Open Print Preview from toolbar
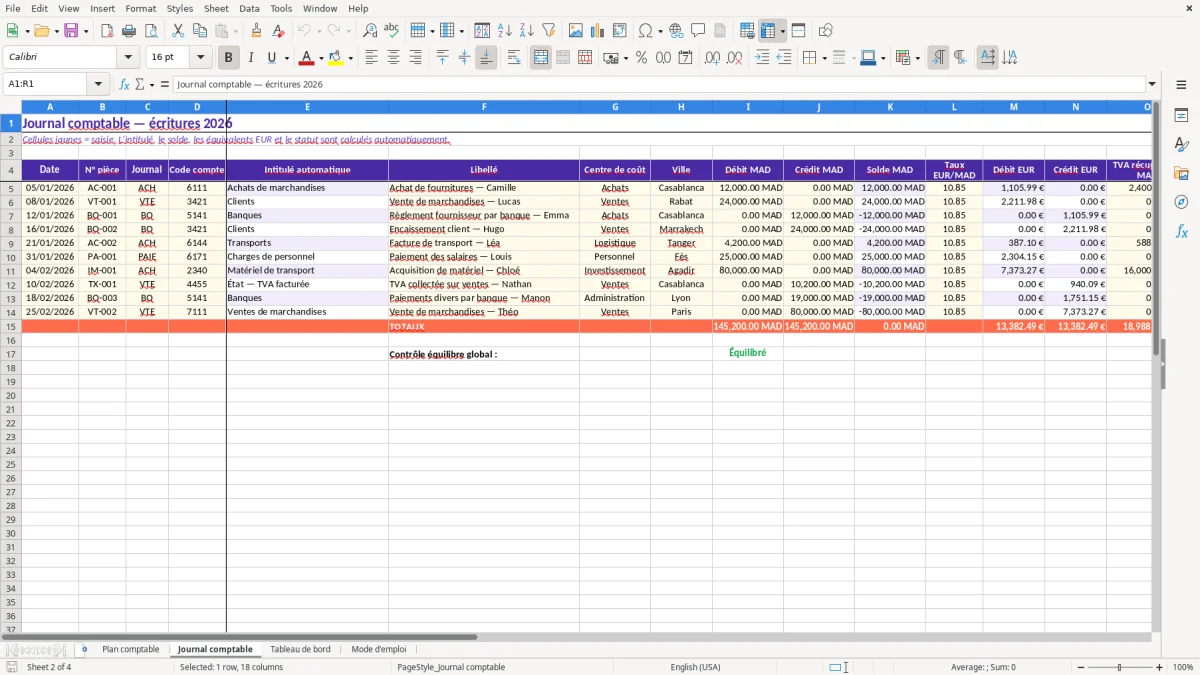 point(150,31)
